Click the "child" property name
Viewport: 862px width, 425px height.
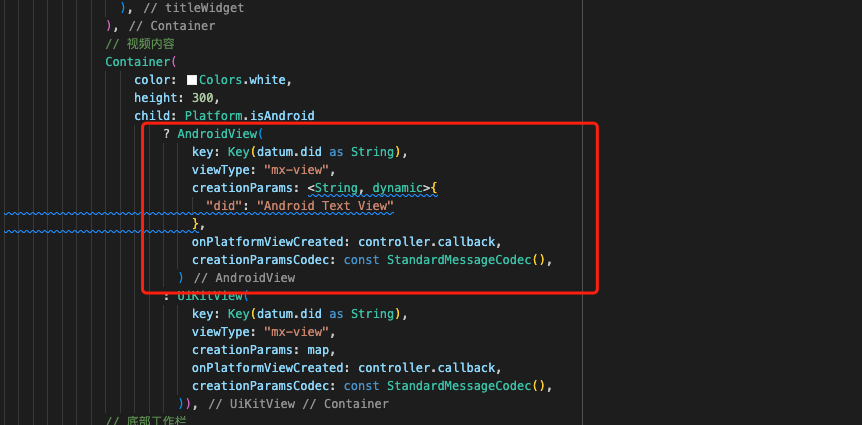[x=152, y=116]
